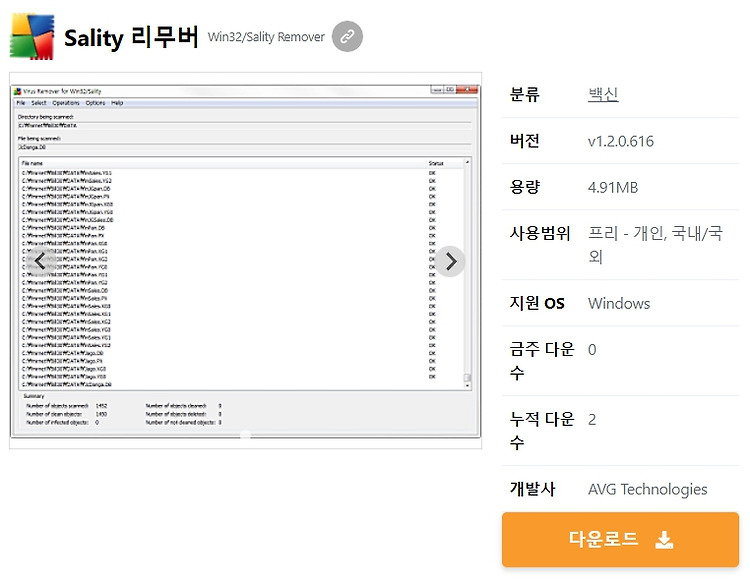
Task: Select the version value v1.2.0.616
Action: click(621, 141)
